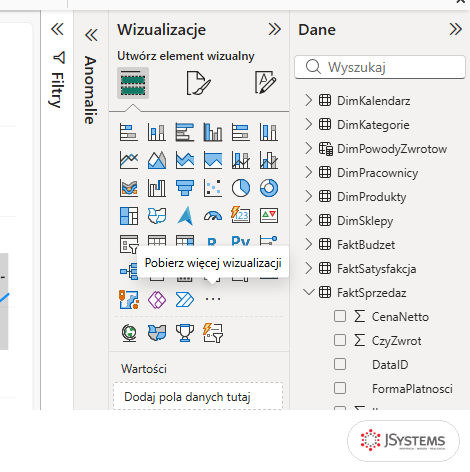This screenshot has width=470, height=472.
Task: Select the slicer visual
Action: pos(129,244)
